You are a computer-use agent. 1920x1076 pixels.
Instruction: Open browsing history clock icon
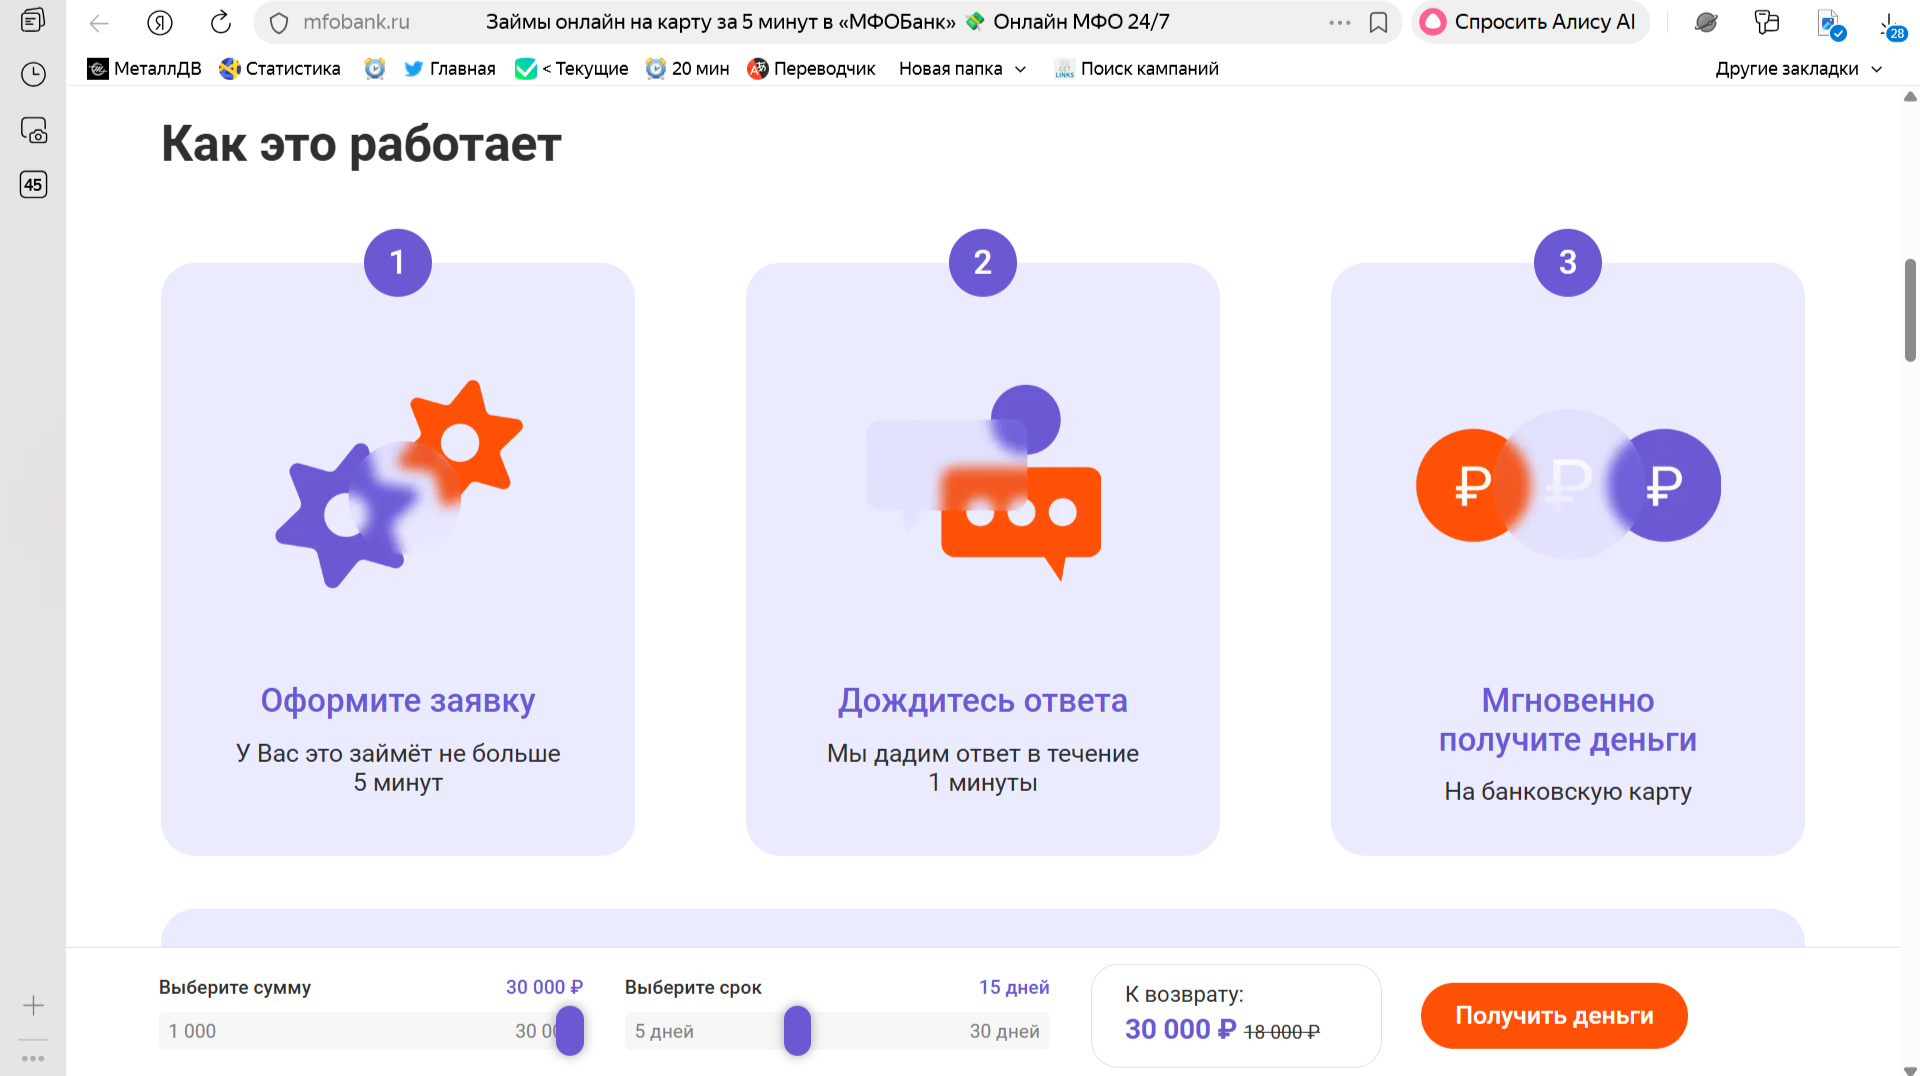tap(33, 74)
